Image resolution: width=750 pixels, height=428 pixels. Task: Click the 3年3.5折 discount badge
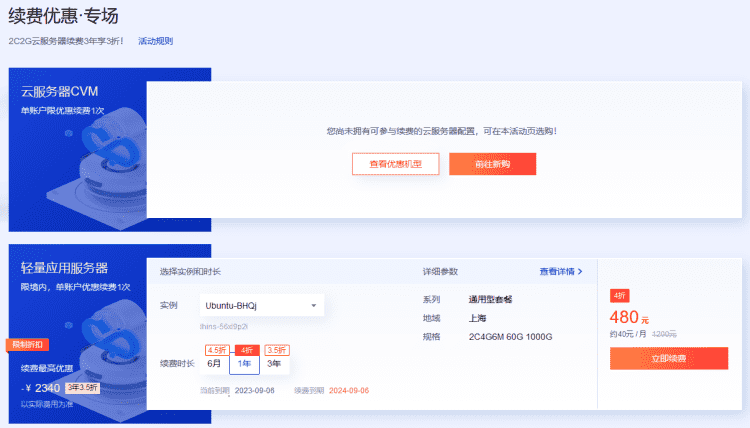[x=81, y=387]
